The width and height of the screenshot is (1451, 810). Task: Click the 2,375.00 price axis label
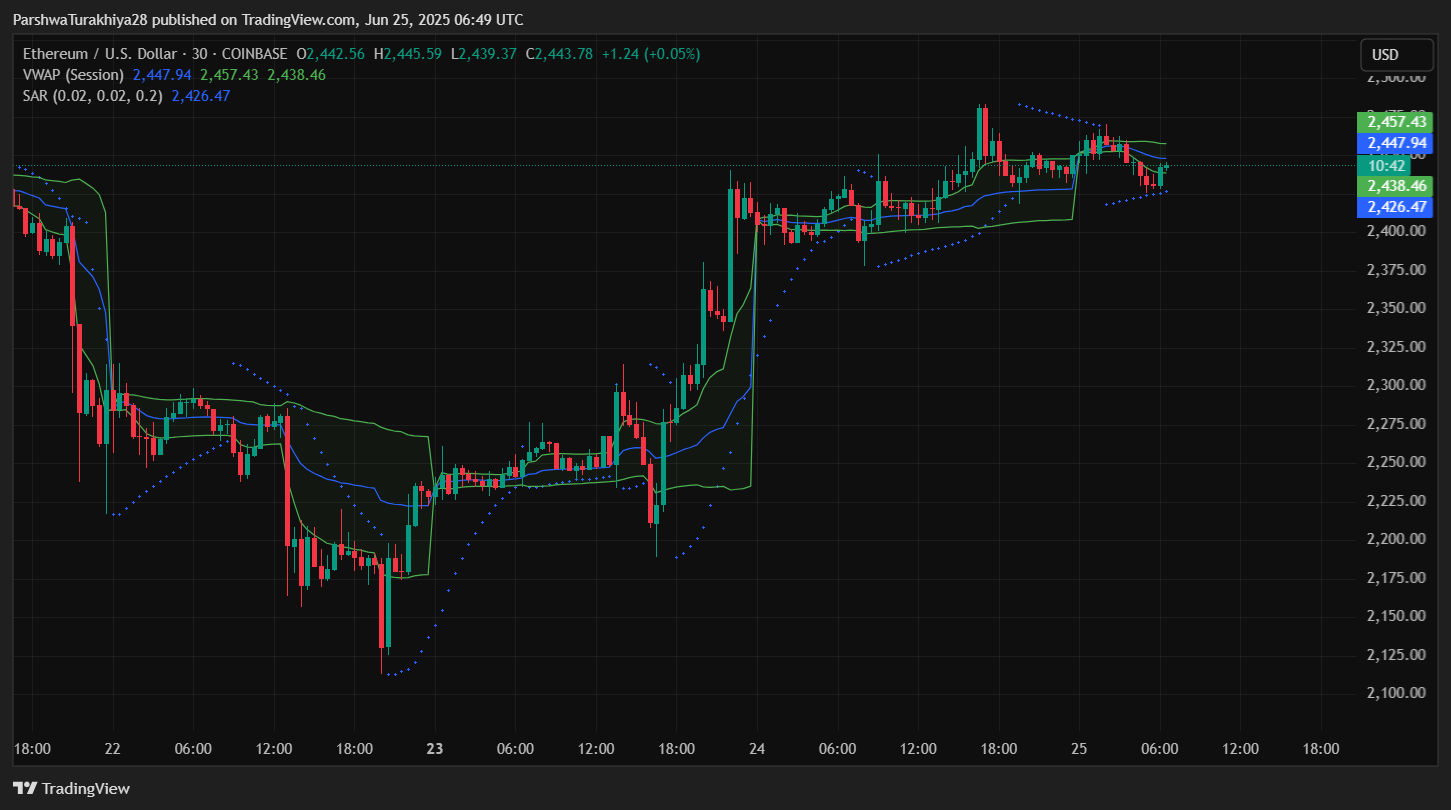(1396, 270)
